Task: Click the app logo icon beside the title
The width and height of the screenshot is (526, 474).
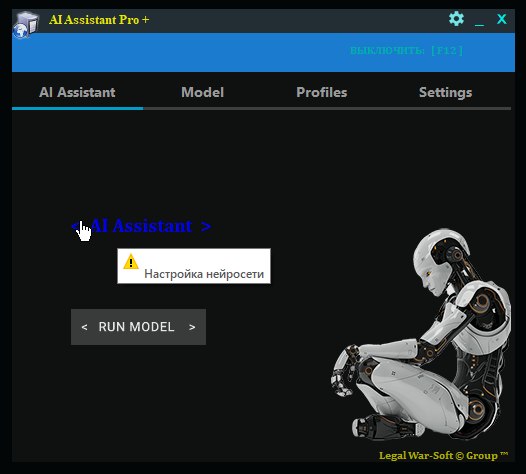Action: tap(26, 24)
